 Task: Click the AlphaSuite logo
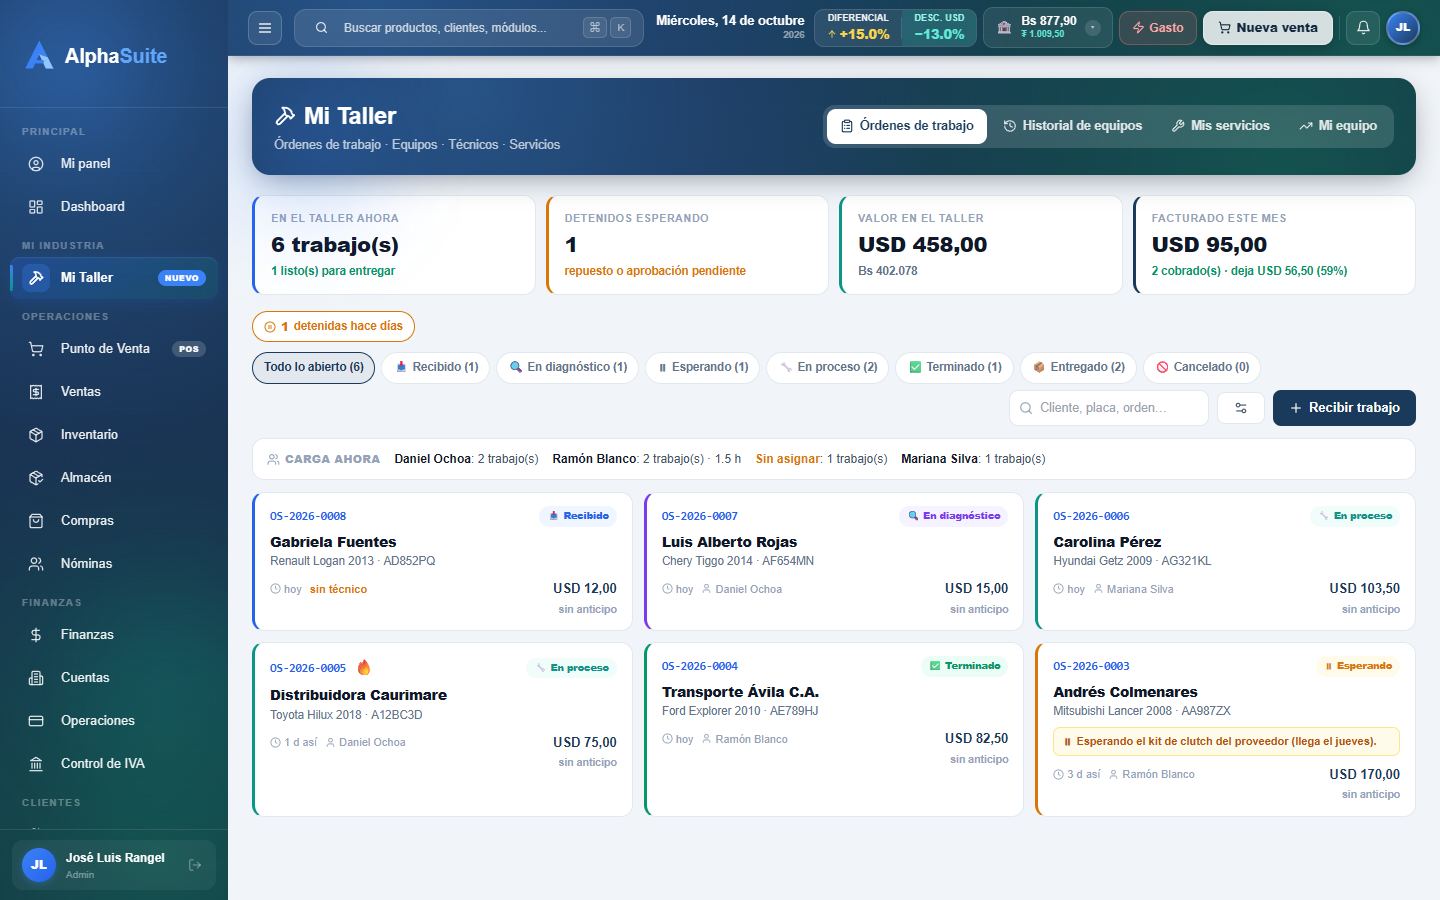(x=97, y=56)
